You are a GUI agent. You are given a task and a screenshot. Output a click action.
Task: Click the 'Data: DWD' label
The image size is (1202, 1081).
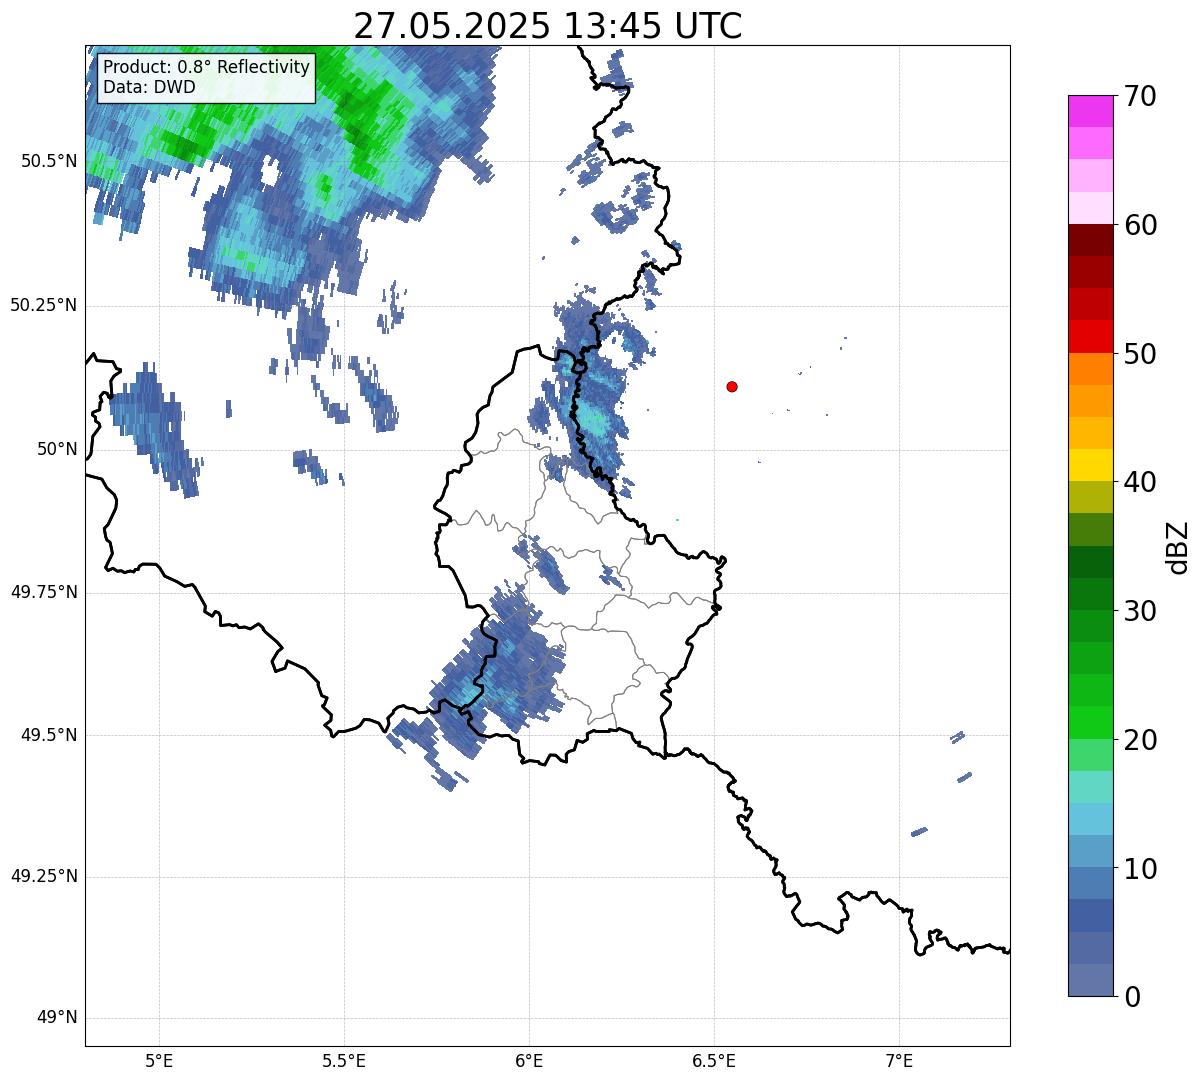point(149,87)
